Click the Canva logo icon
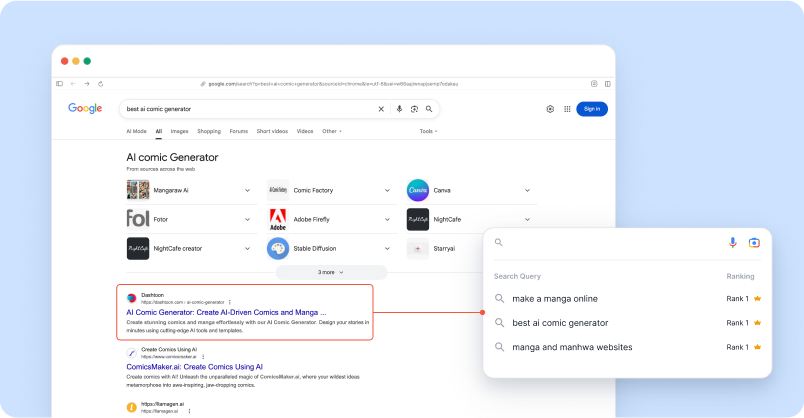Viewport: 804px width, 418px height. point(418,190)
